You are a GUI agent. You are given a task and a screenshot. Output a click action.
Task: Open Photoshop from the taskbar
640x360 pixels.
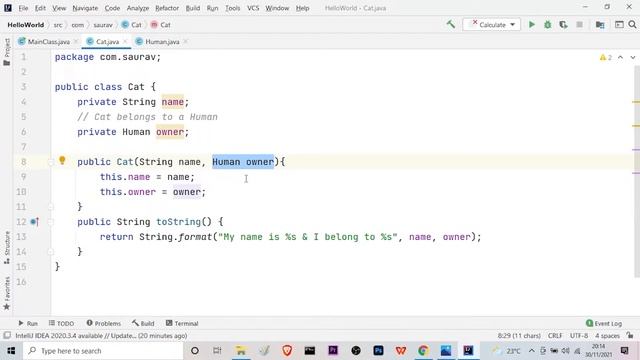coord(378,351)
